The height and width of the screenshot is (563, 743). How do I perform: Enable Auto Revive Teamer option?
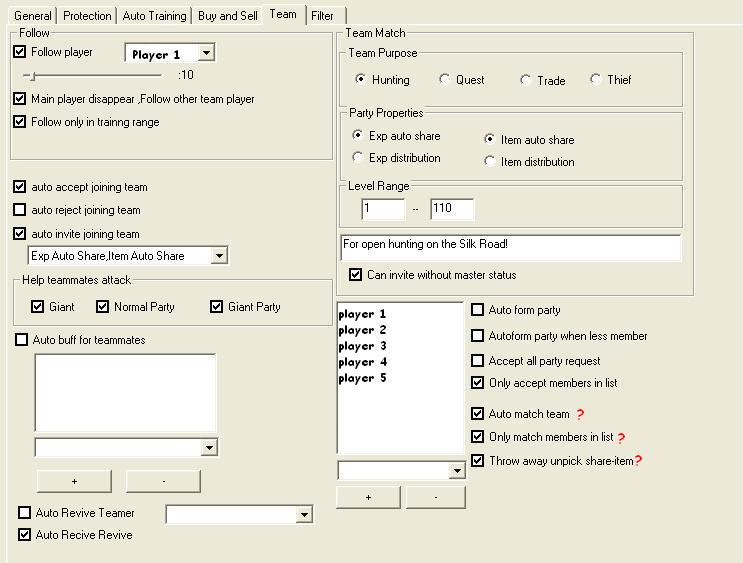pyautogui.click(x=25, y=513)
